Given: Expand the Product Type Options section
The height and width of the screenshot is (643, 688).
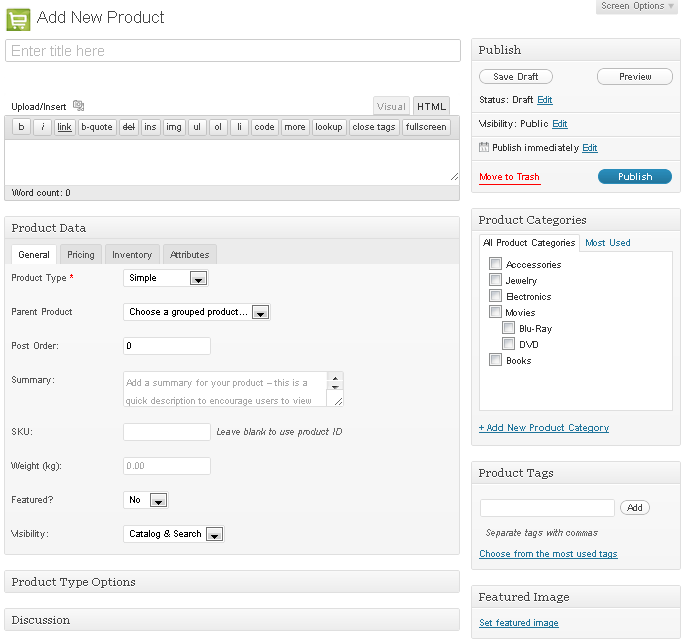Looking at the screenshot, I should point(232,582).
